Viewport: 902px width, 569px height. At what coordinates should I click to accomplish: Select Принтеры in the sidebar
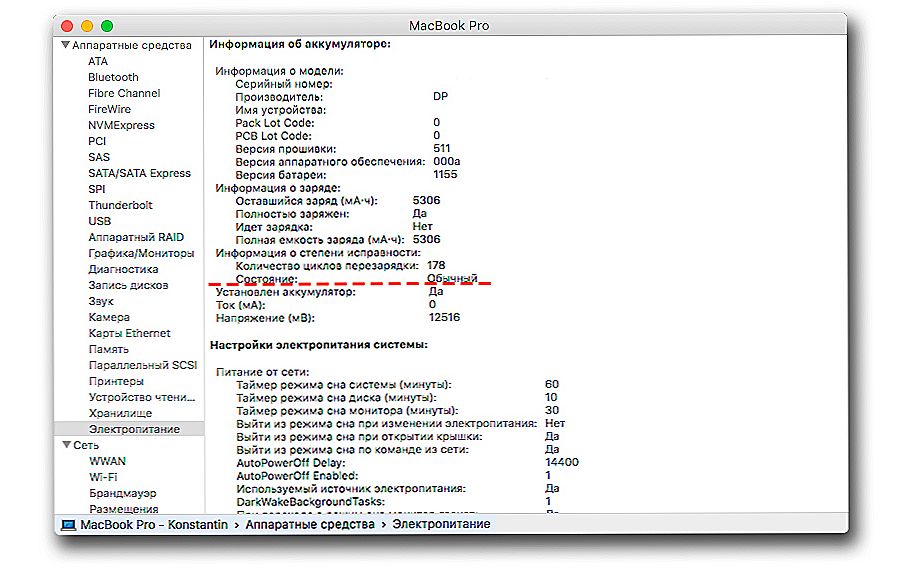(116, 381)
